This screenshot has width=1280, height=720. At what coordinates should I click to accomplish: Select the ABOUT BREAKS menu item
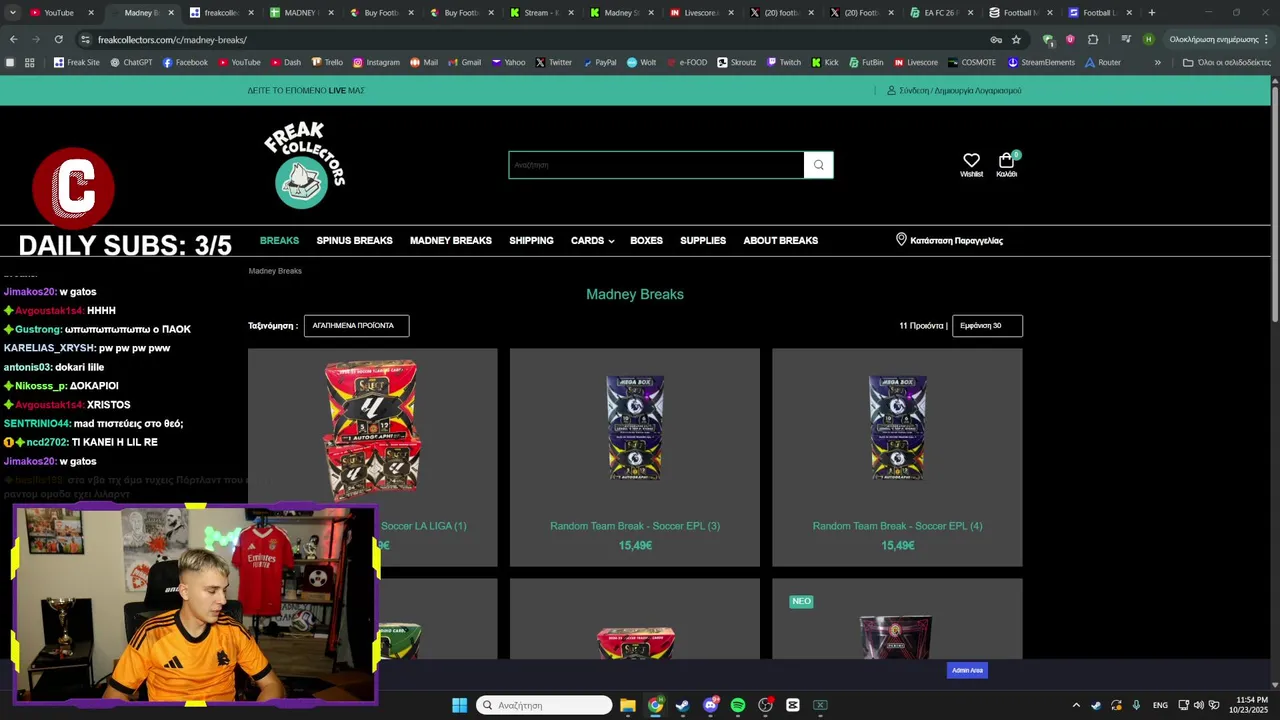click(x=781, y=241)
